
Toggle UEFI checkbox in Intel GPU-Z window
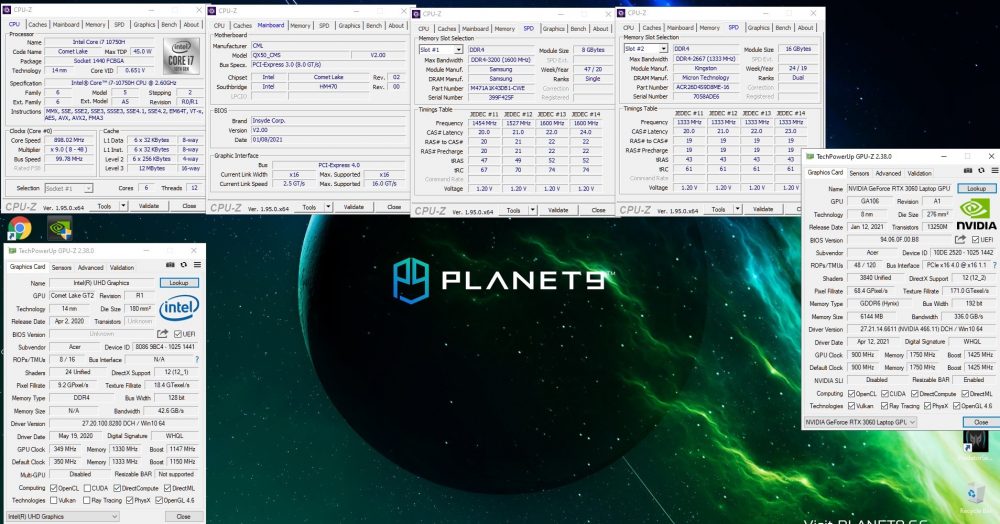pos(178,334)
